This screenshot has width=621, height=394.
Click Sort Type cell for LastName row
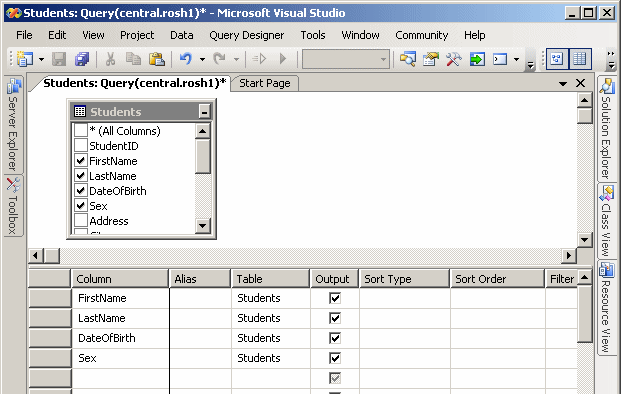click(x=405, y=318)
